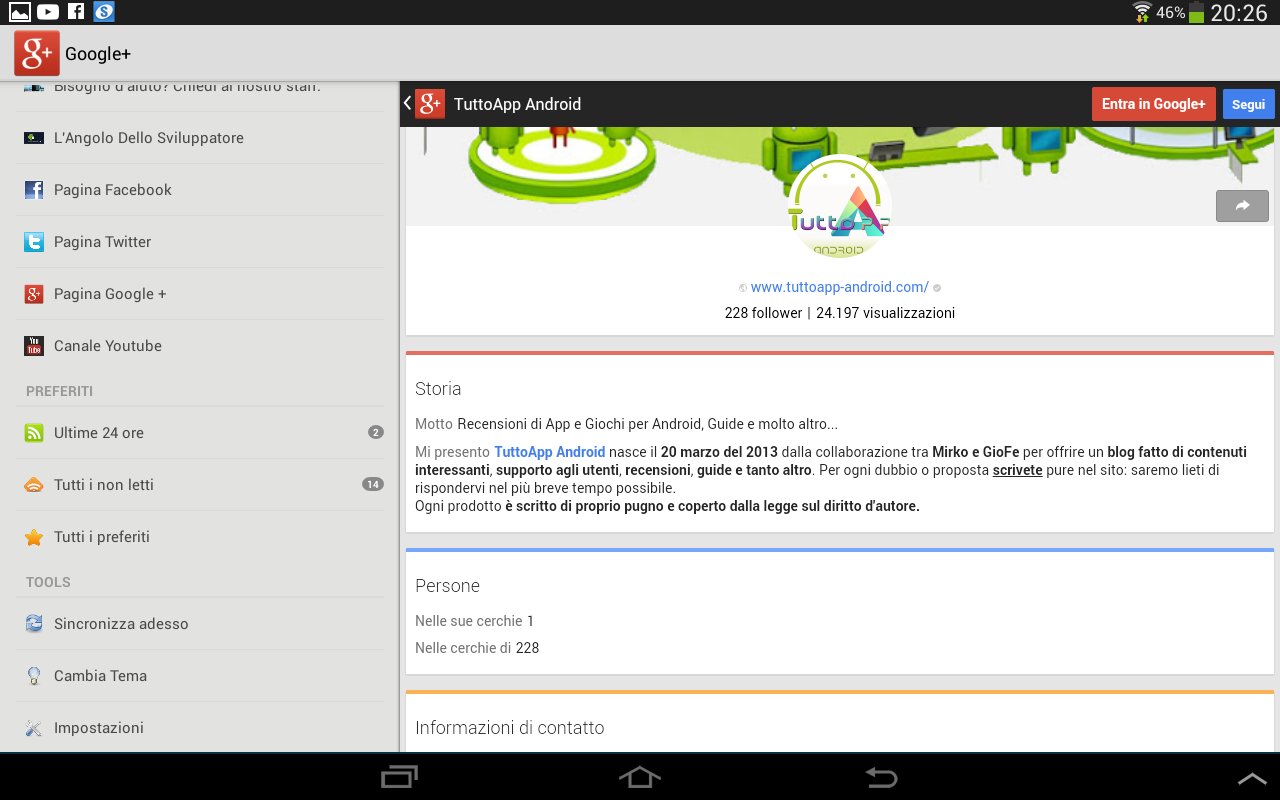Share the profile with the arrow button
This screenshot has height=800, width=1280.
coord(1242,205)
